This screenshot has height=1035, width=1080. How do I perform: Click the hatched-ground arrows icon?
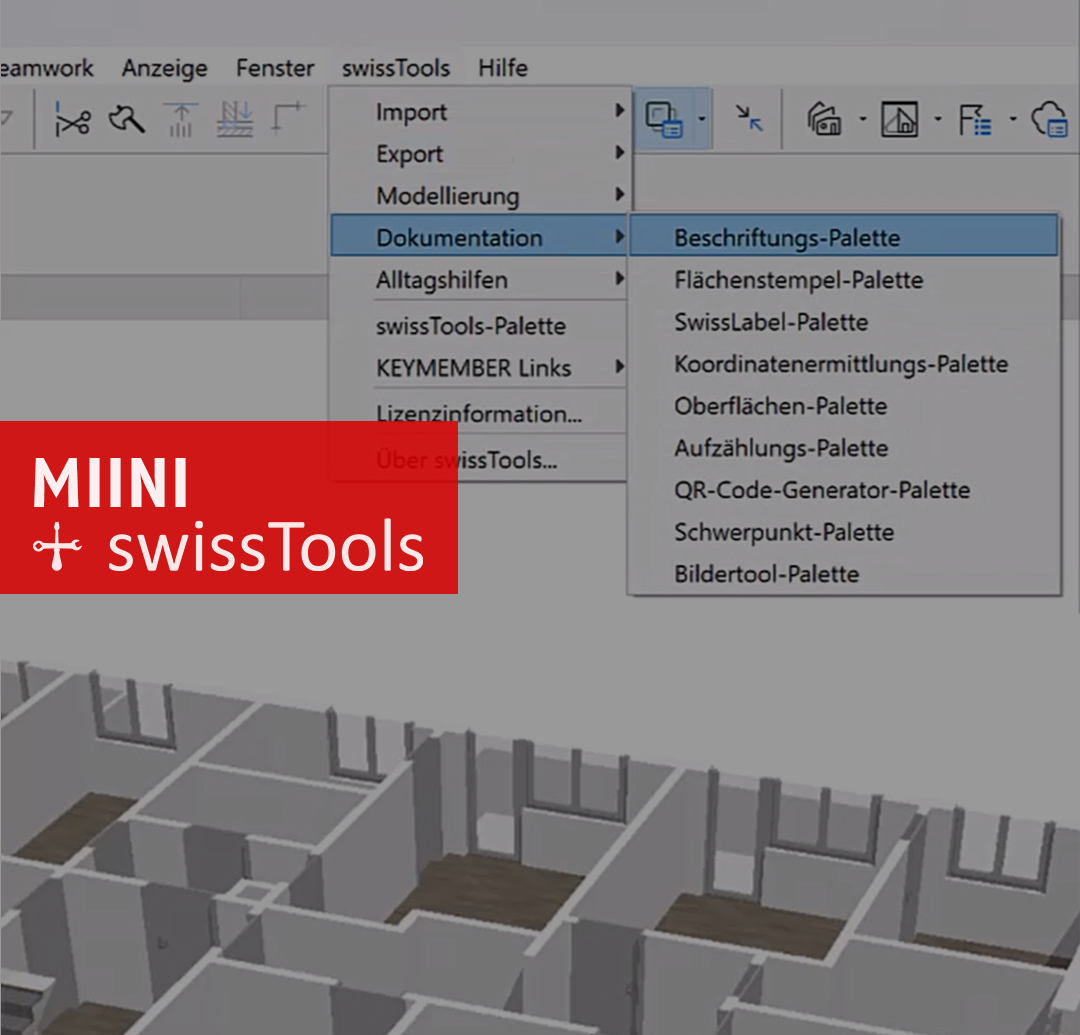(x=235, y=119)
